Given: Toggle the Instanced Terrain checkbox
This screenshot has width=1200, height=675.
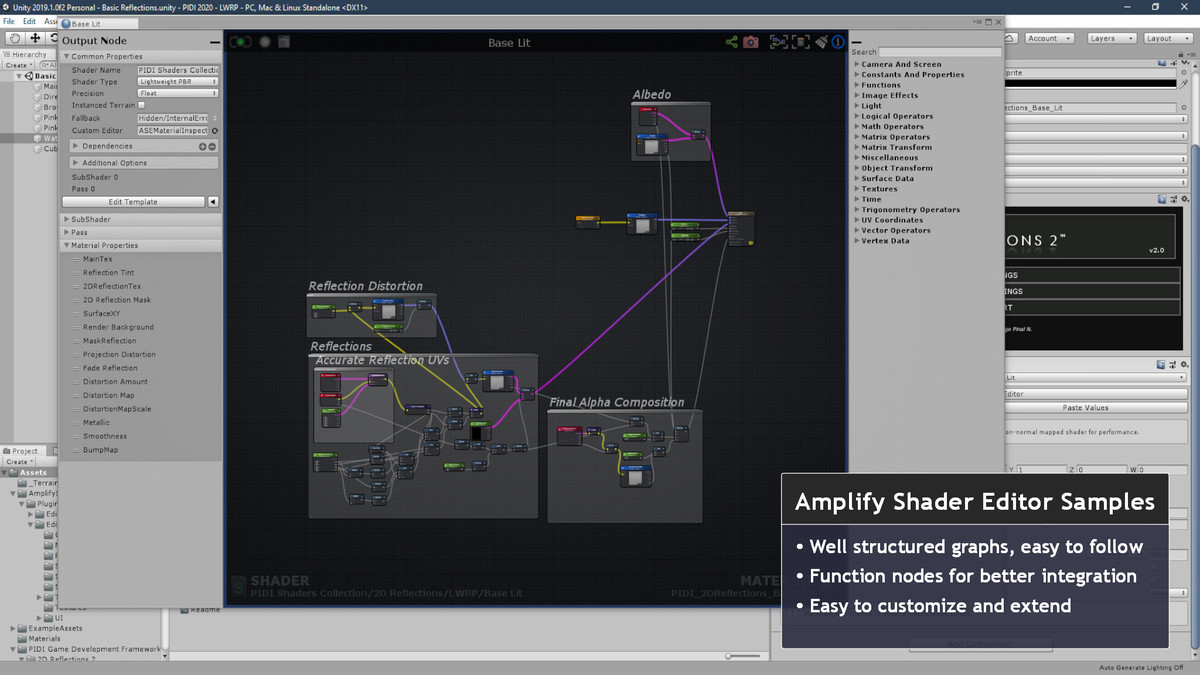Looking at the screenshot, I should (141, 105).
